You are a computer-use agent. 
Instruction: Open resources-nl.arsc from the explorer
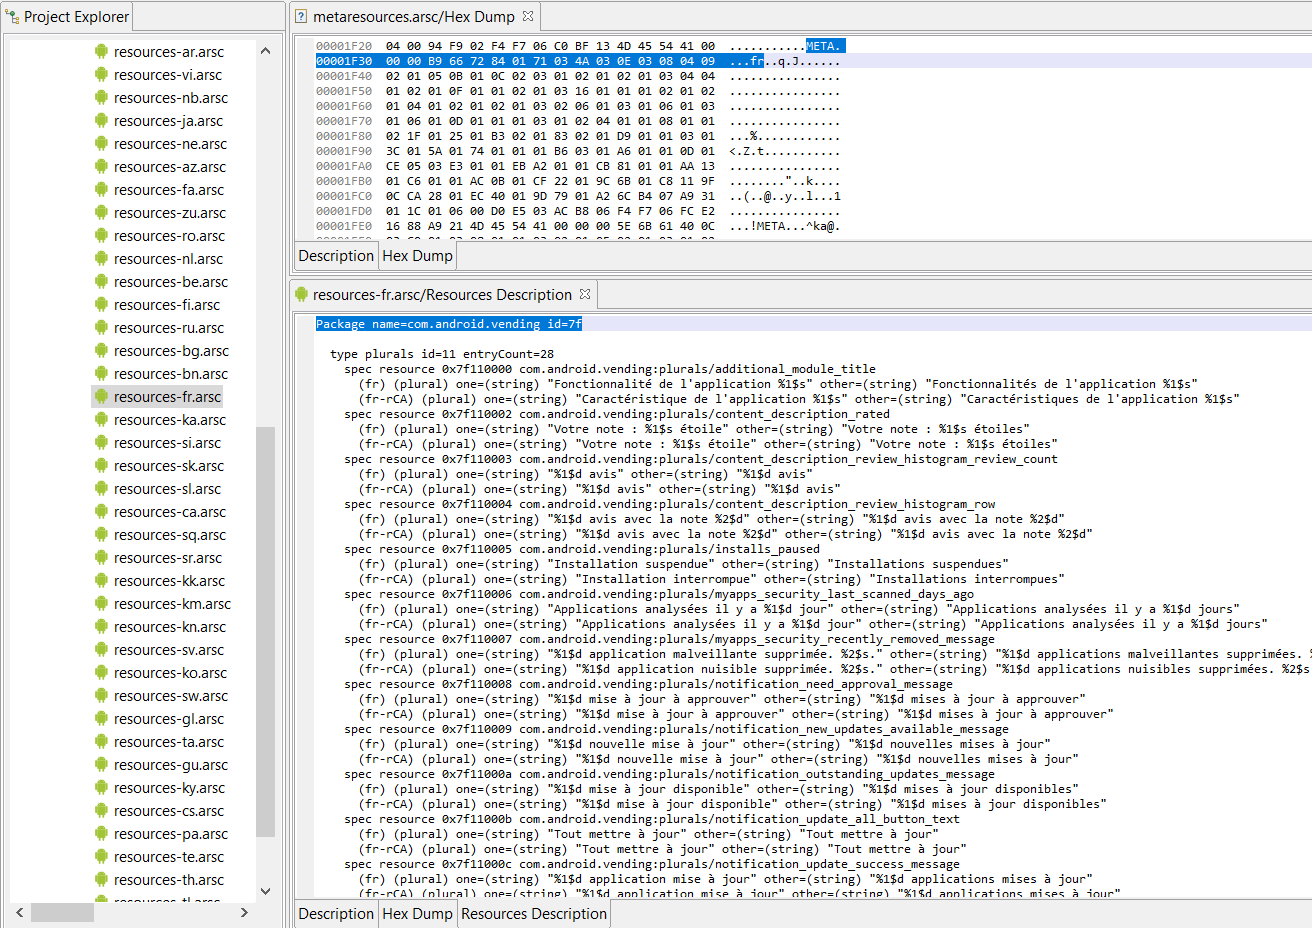pos(168,259)
